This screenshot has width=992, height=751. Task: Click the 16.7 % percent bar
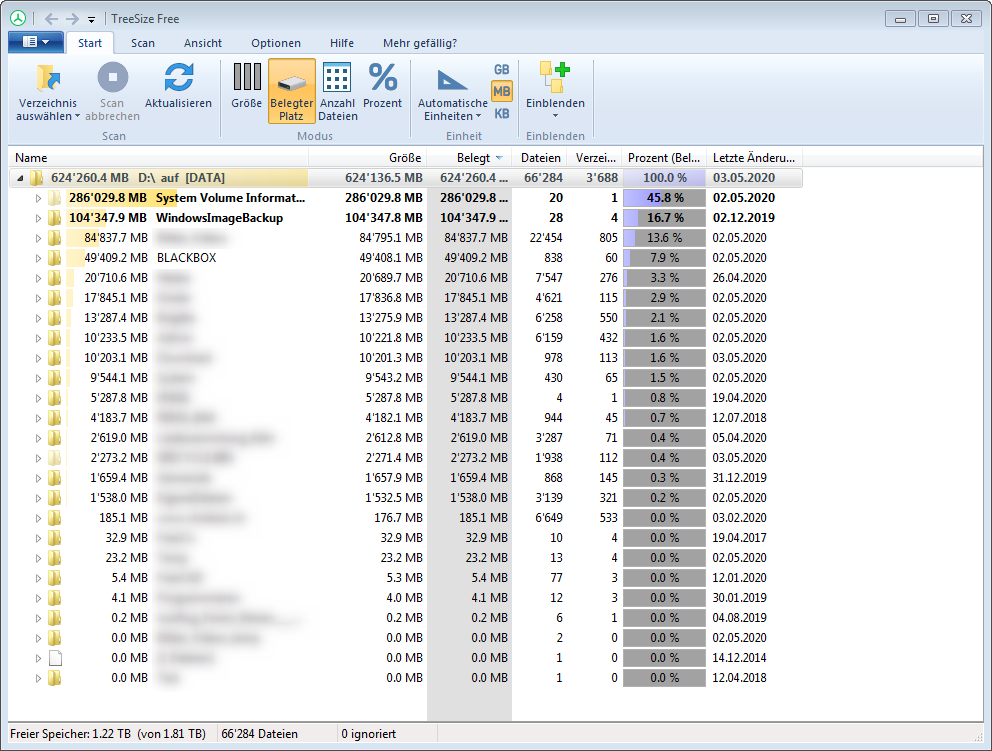[x=664, y=218]
